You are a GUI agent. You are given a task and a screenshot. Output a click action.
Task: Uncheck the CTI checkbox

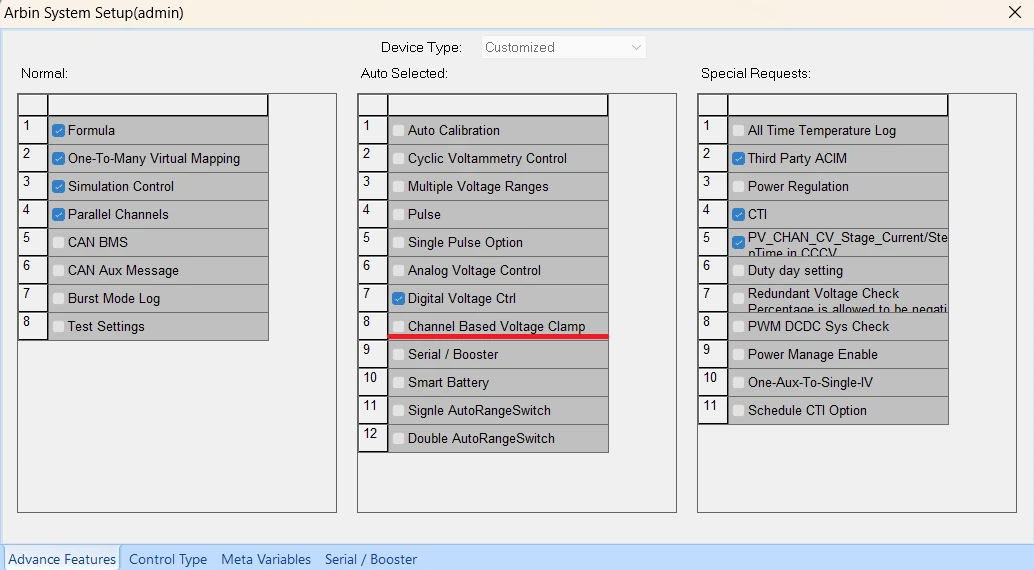point(739,214)
